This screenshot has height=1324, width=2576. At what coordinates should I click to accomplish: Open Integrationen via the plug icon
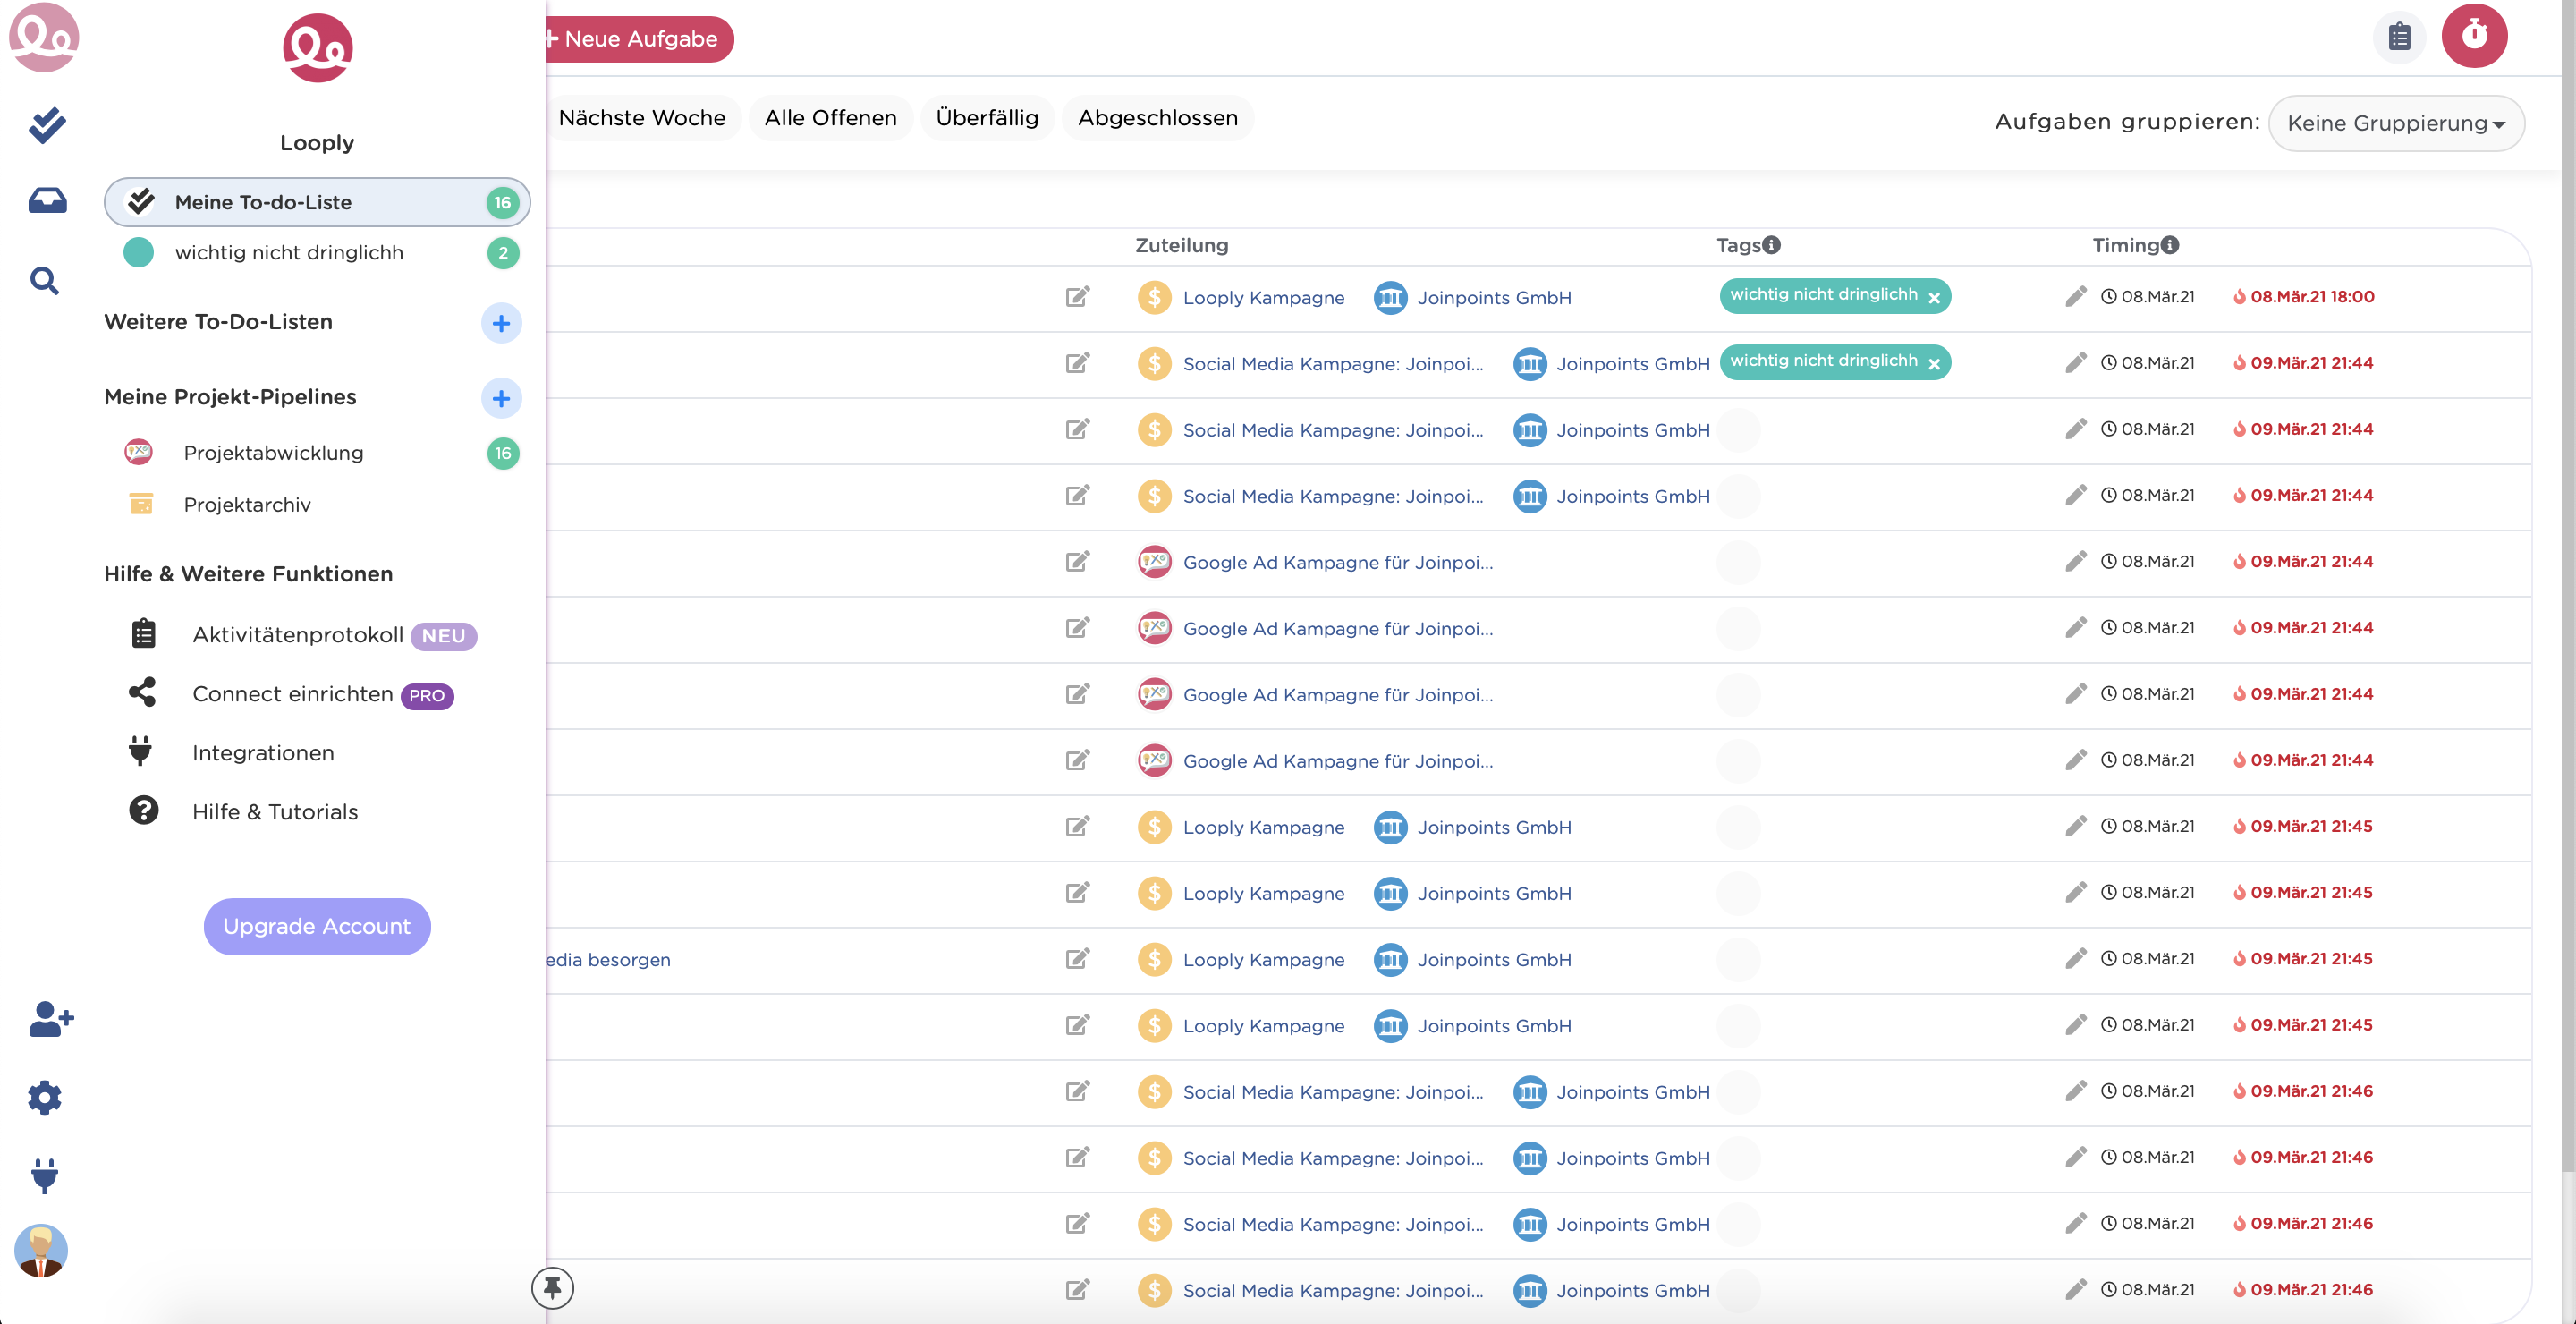coord(143,752)
